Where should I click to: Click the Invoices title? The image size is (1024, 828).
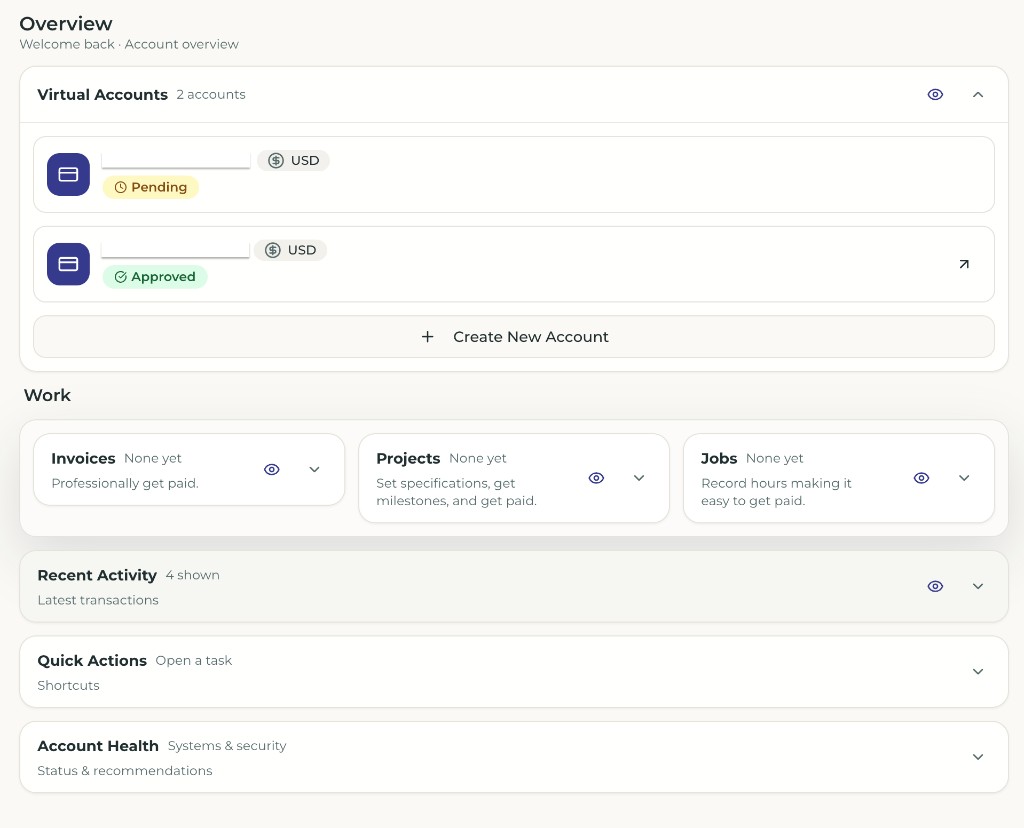click(83, 458)
